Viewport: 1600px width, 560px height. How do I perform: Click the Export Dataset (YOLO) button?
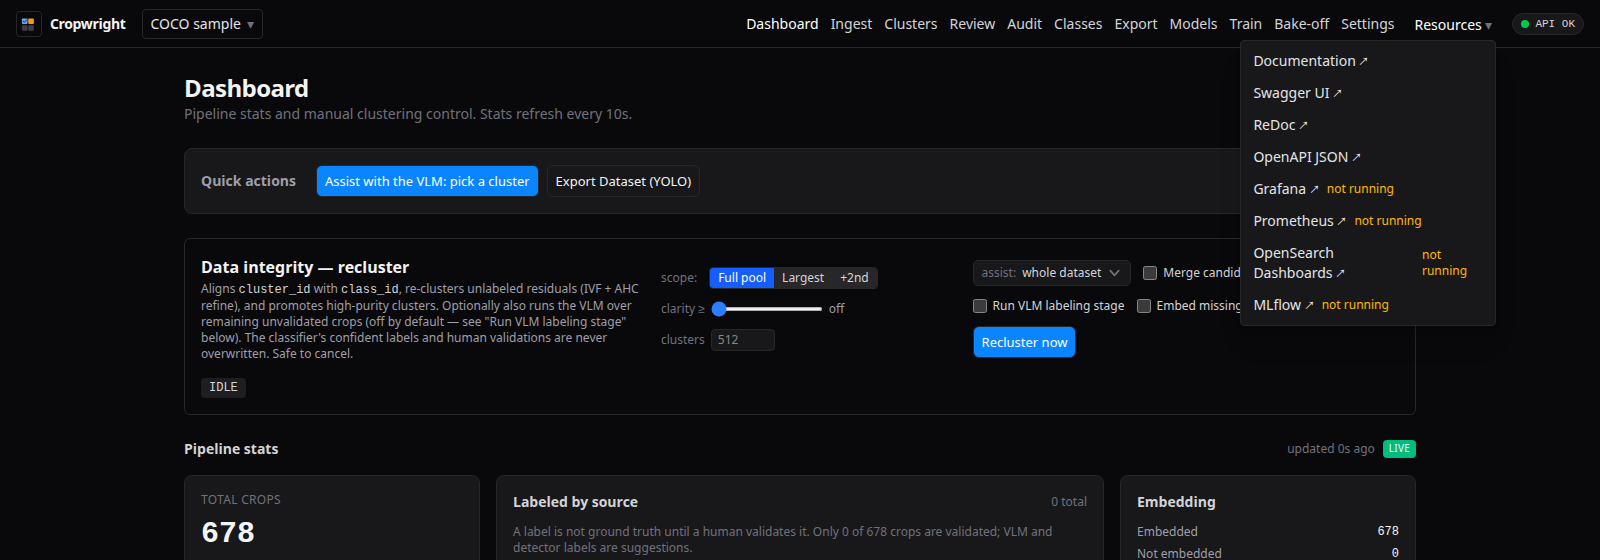623,181
